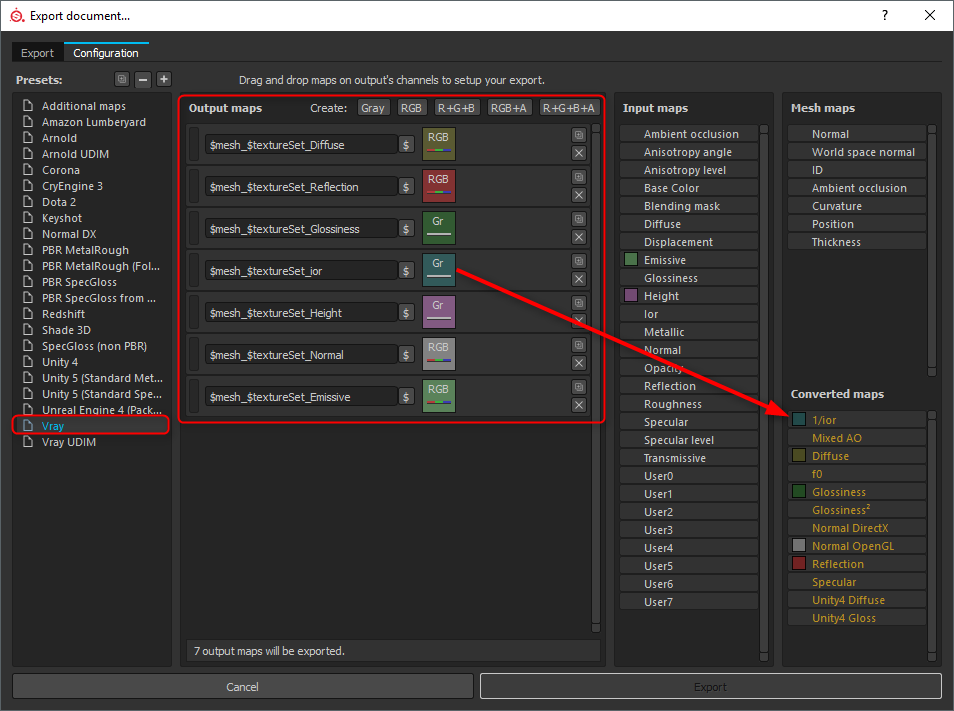The image size is (954, 711).
Task: Duplicate the ior output map row
Action: tap(579, 261)
